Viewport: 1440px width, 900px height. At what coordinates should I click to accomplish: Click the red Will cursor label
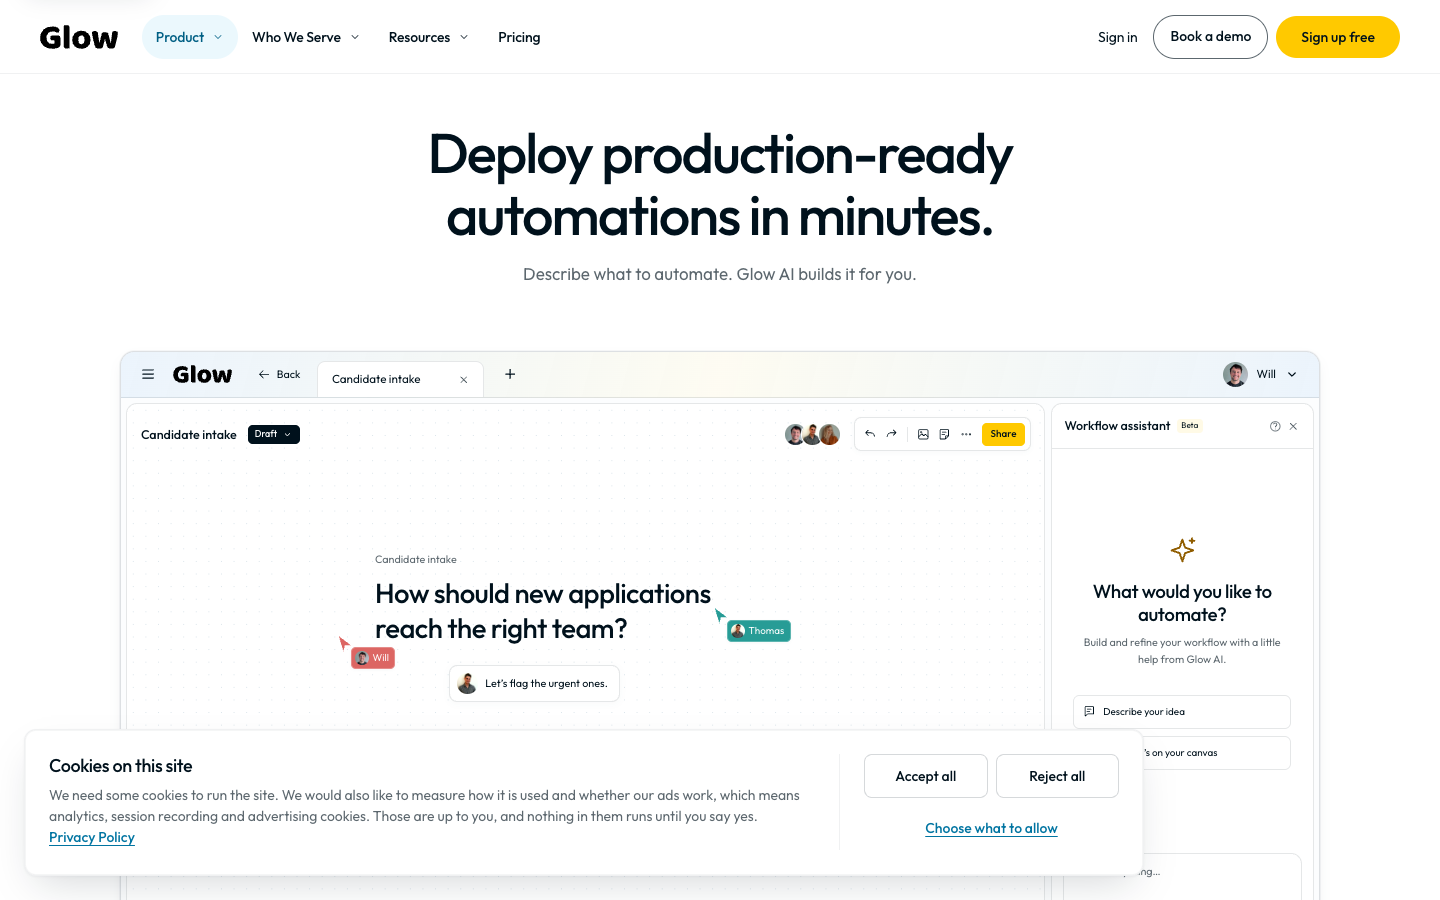click(x=373, y=658)
